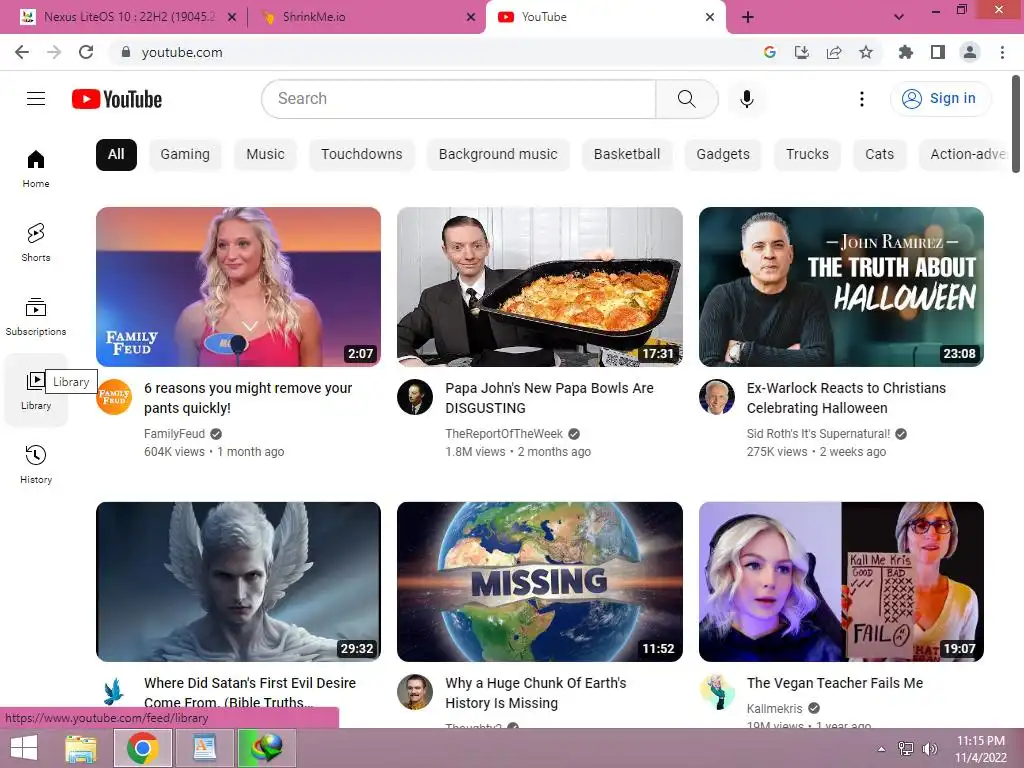Click browser back arrow
This screenshot has height=768, width=1024.
[22, 52]
